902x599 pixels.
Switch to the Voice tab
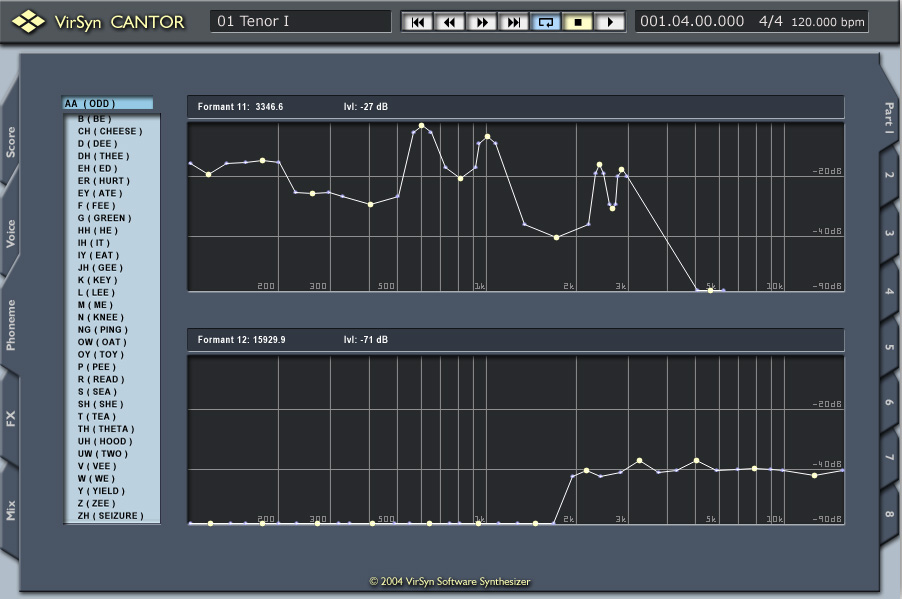click(10, 234)
